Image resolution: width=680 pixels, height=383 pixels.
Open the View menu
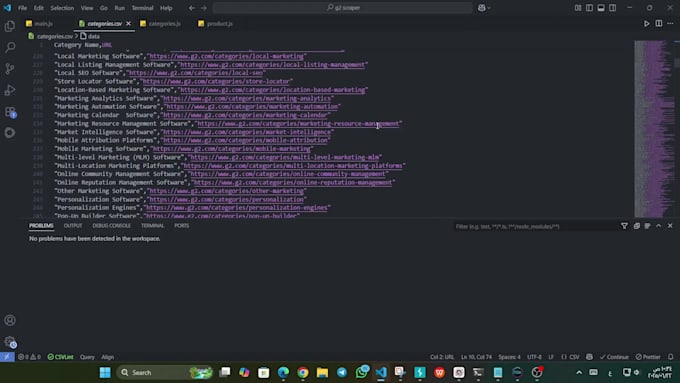point(87,8)
